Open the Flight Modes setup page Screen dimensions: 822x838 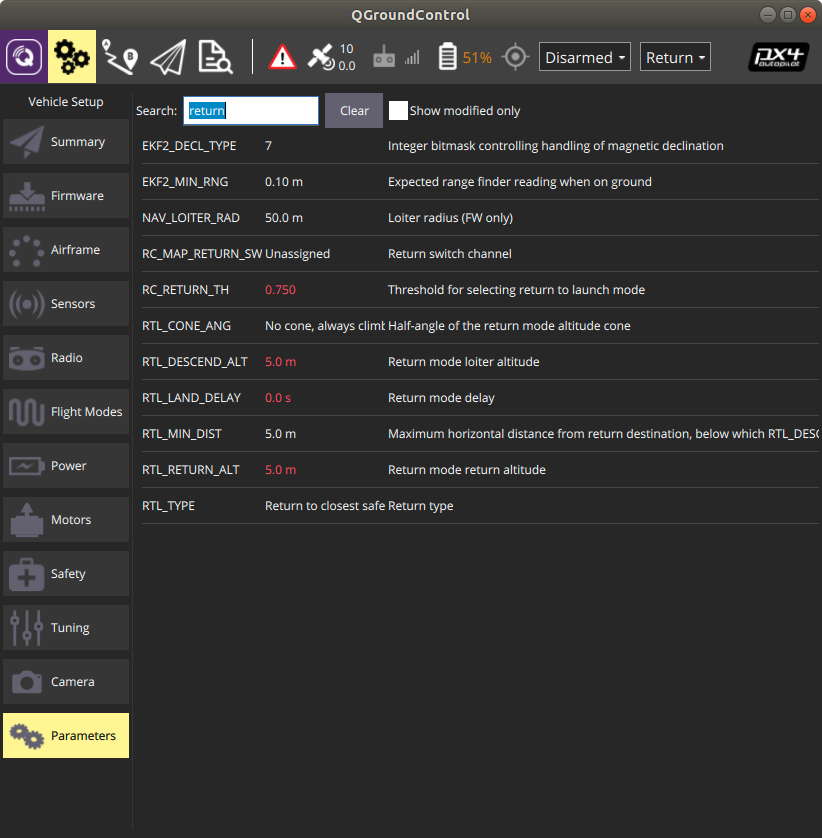tap(66, 412)
